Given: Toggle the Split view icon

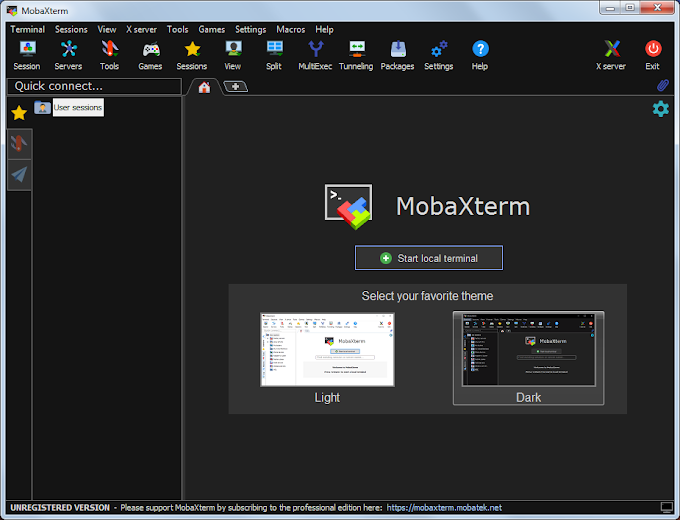Looking at the screenshot, I should [274, 55].
